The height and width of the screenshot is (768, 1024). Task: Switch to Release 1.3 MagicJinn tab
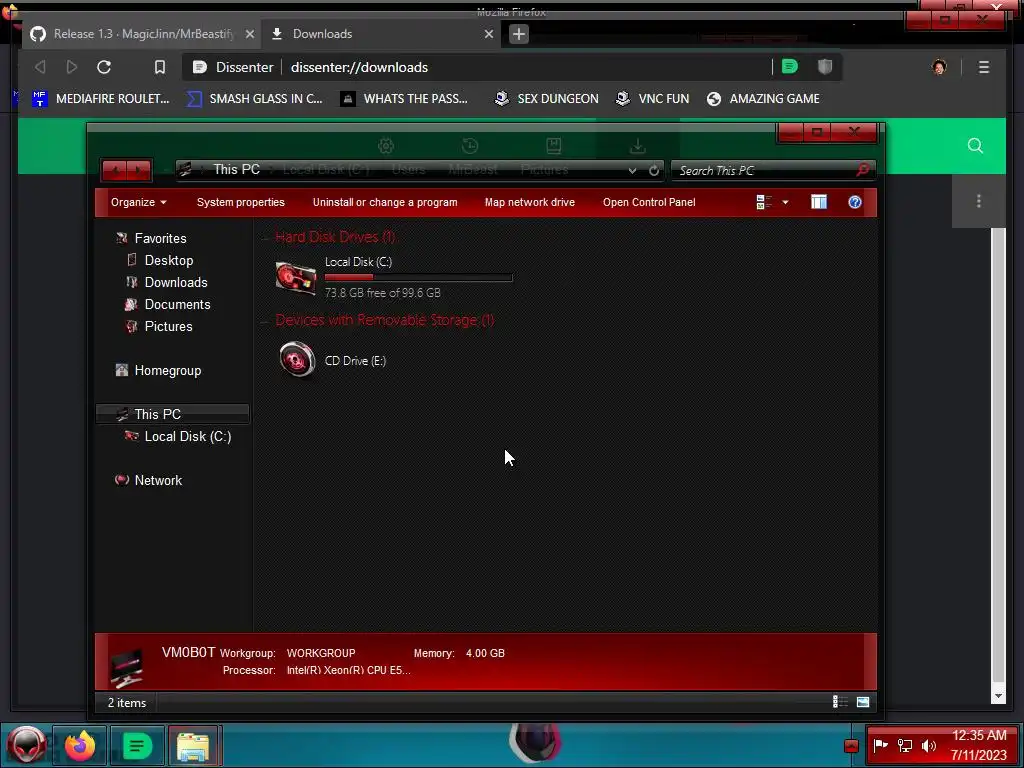pyautogui.click(x=142, y=34)
